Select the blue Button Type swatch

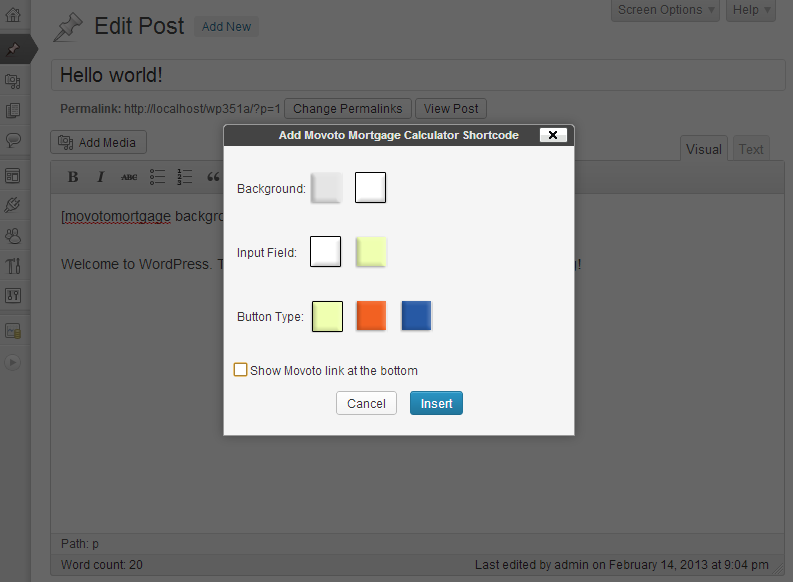[416, 316]
